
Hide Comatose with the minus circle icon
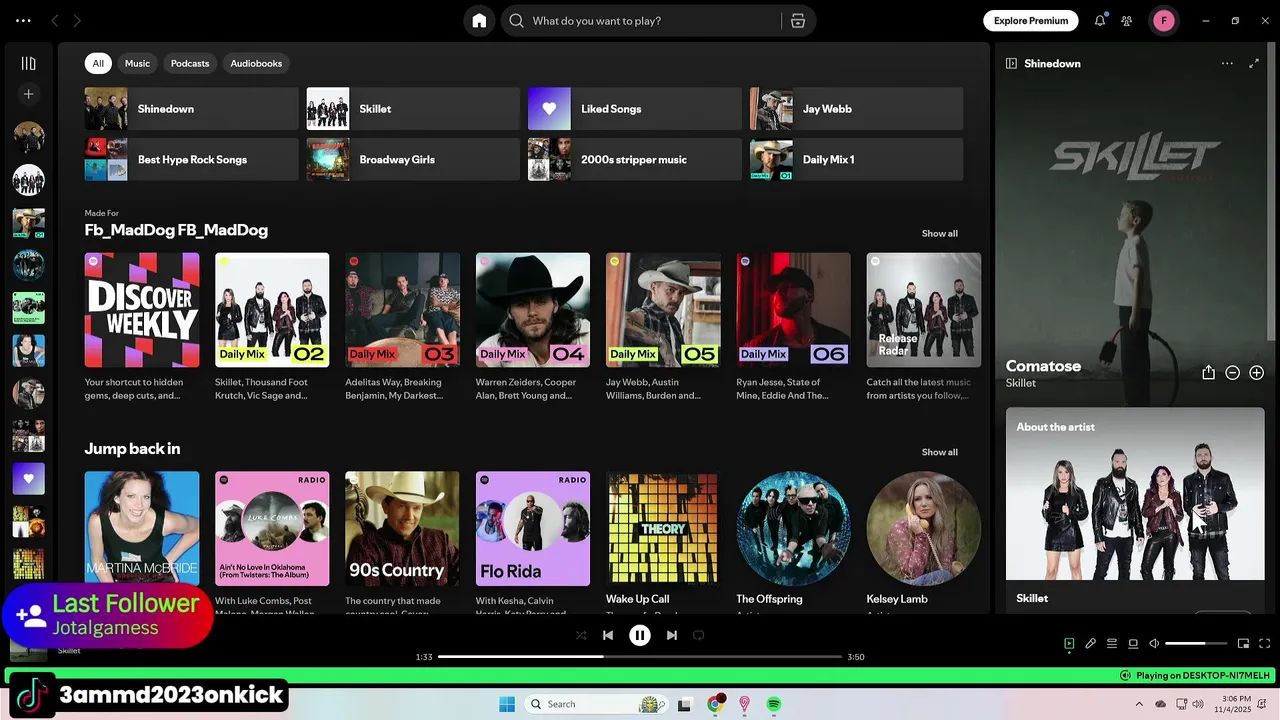1232,372
